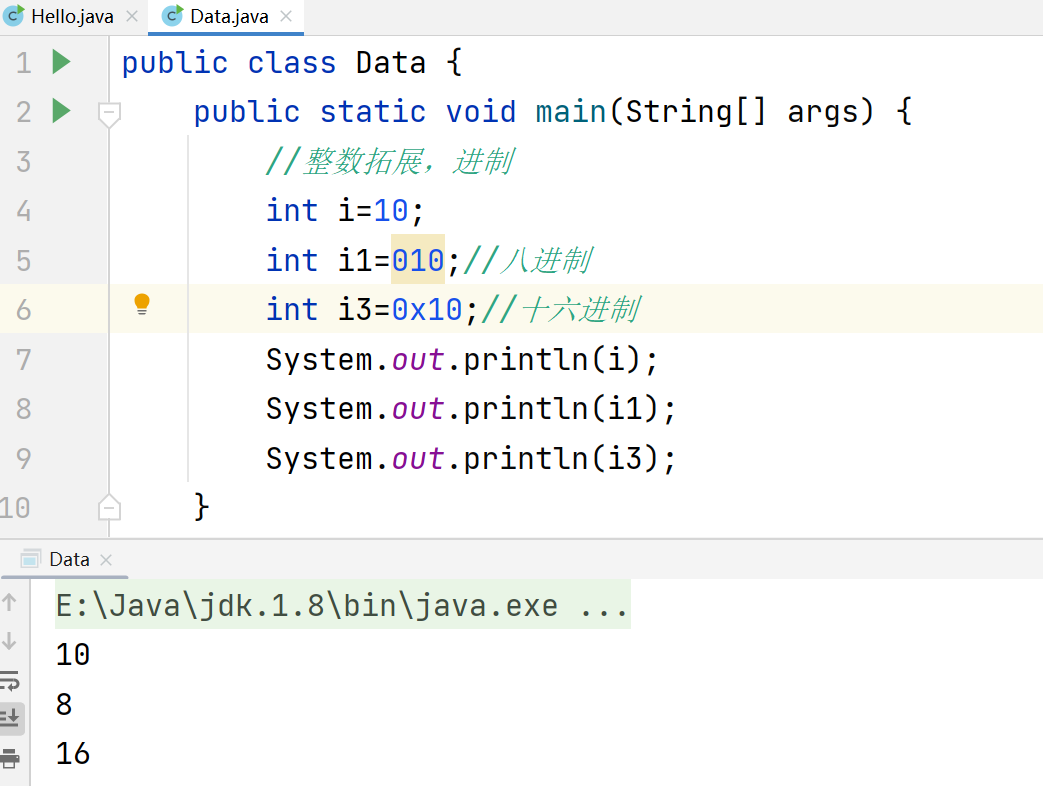Image resolution: width=1043 pixels, height=786 pixels.
Task: Open the yellow lightbulb quick-fix on line 6
Action: click(x=142, y=304)
